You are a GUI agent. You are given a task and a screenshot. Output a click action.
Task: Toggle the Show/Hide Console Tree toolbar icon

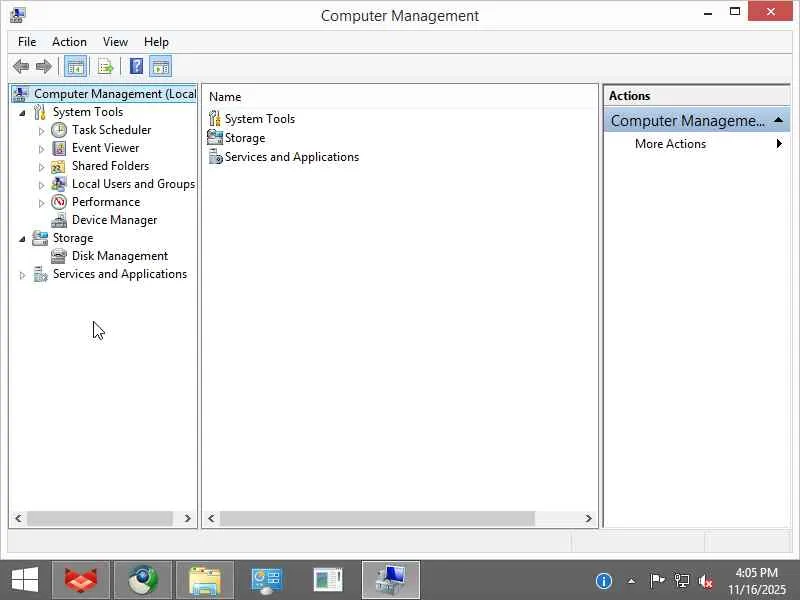pyautogui.click(x=76, y=66)
